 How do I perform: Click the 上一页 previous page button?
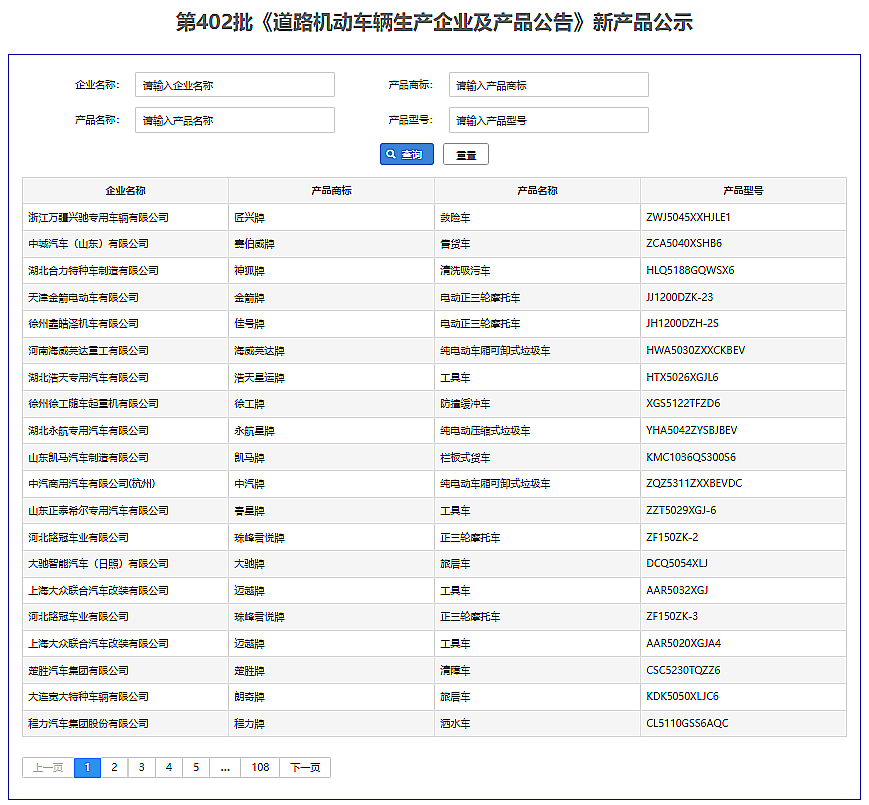point(48,767)
